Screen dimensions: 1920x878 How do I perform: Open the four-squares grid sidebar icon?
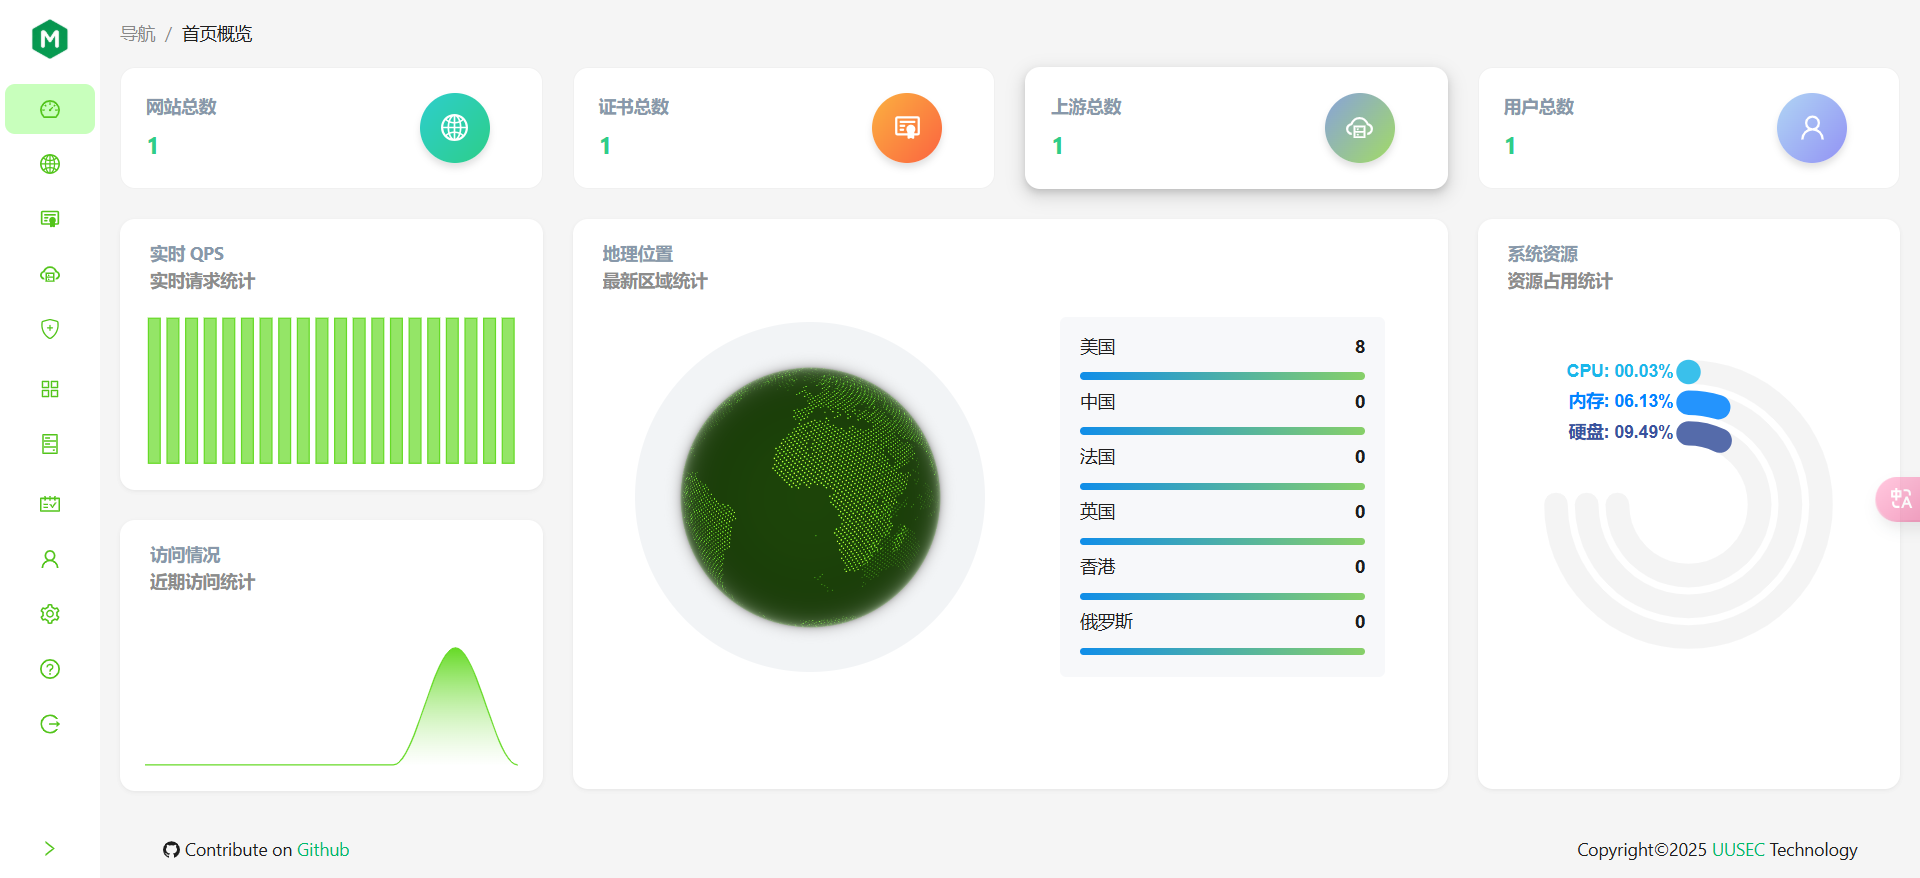pos(50,389)
